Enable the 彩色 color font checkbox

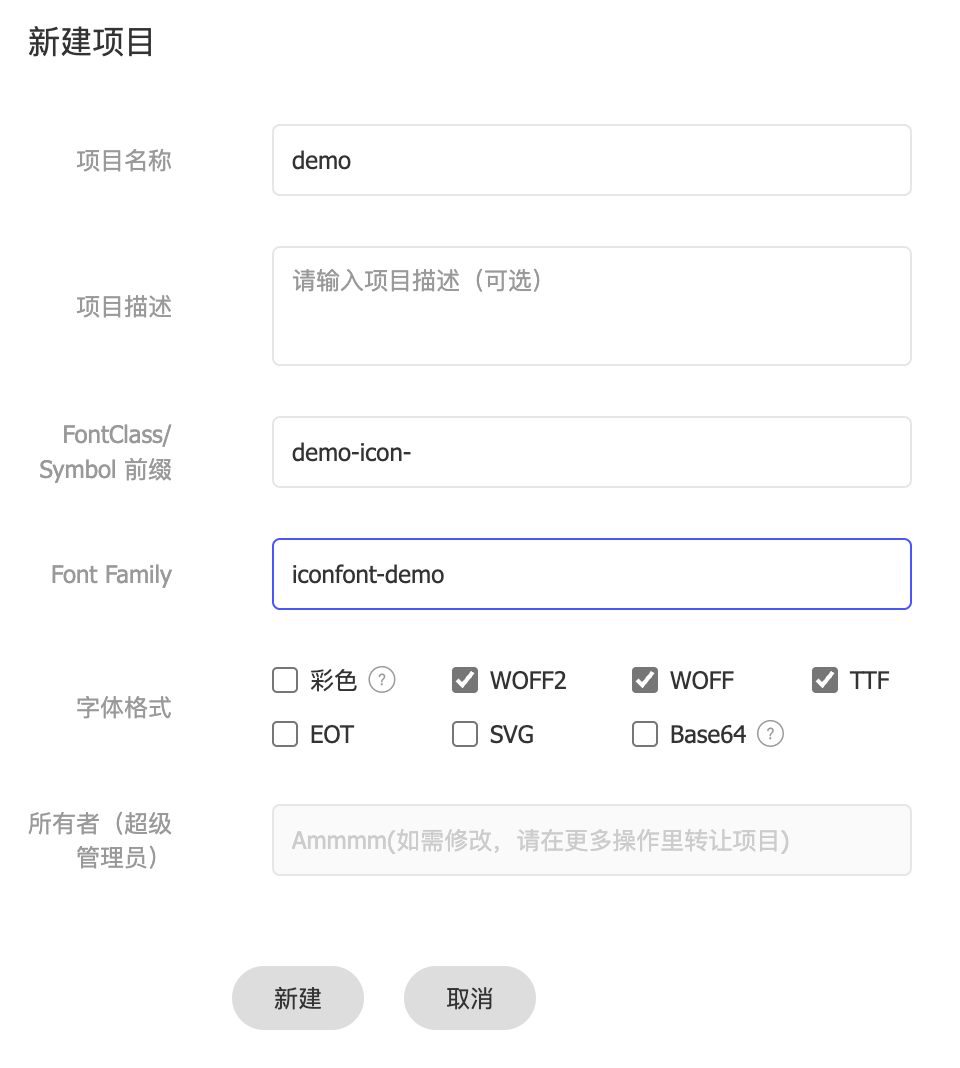(285, 681)
